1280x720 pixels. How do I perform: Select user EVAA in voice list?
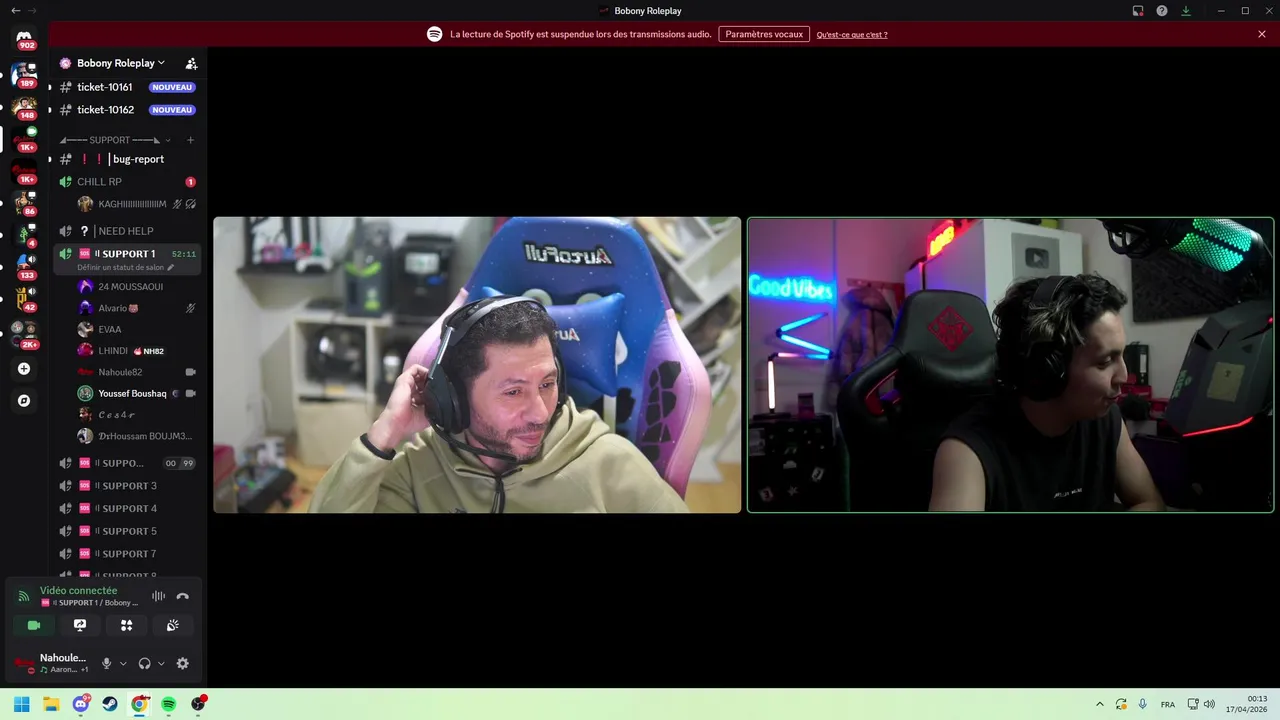click(137, 329)
